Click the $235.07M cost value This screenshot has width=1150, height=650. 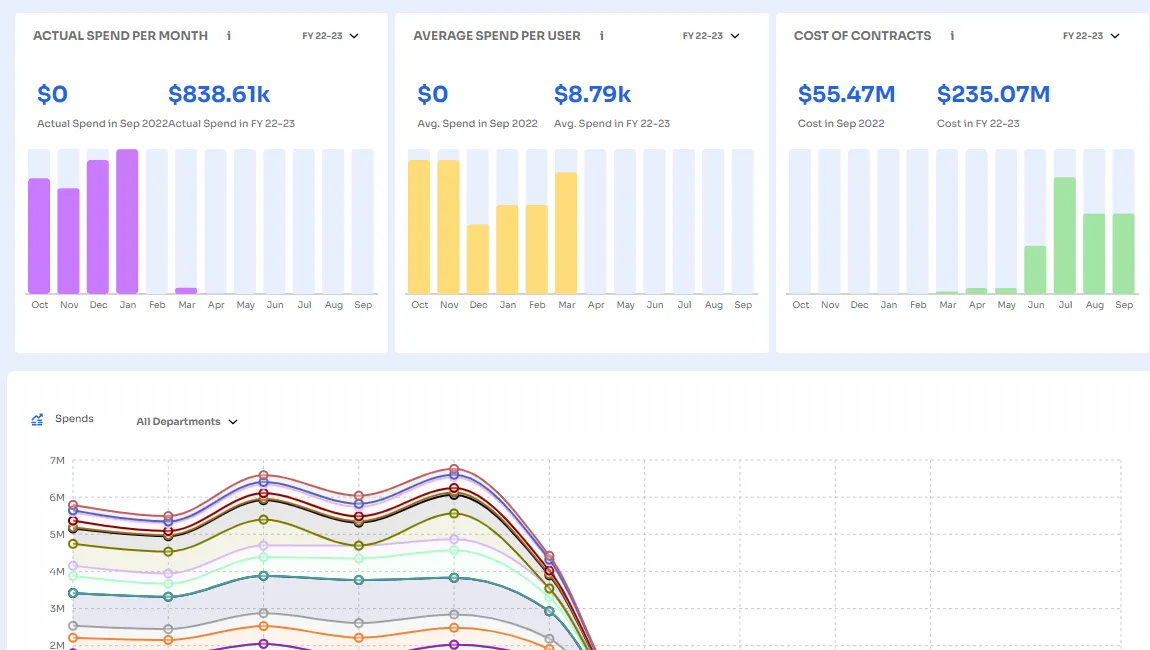[993, 94]
